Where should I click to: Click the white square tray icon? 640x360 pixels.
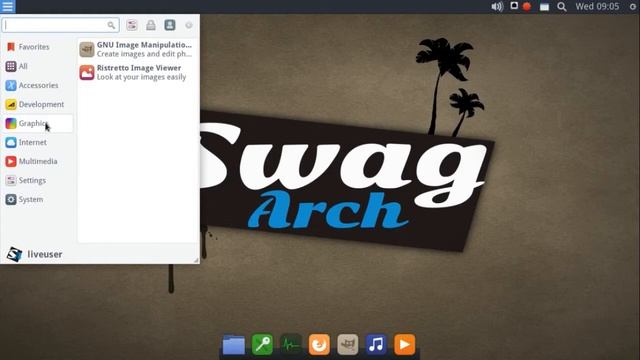(x=514, y=6)
